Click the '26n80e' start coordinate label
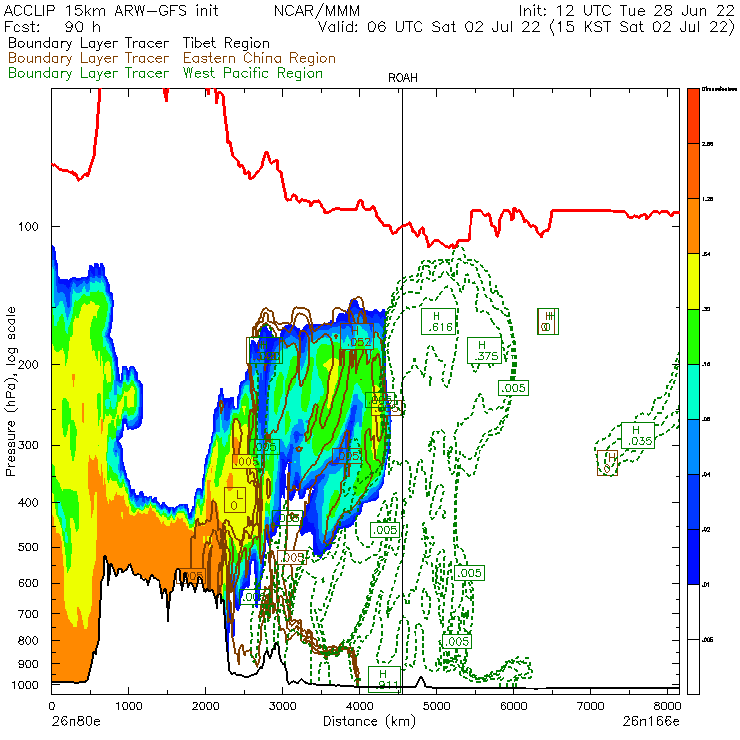This screenshot has width=740, height=740. click(76, 721)
